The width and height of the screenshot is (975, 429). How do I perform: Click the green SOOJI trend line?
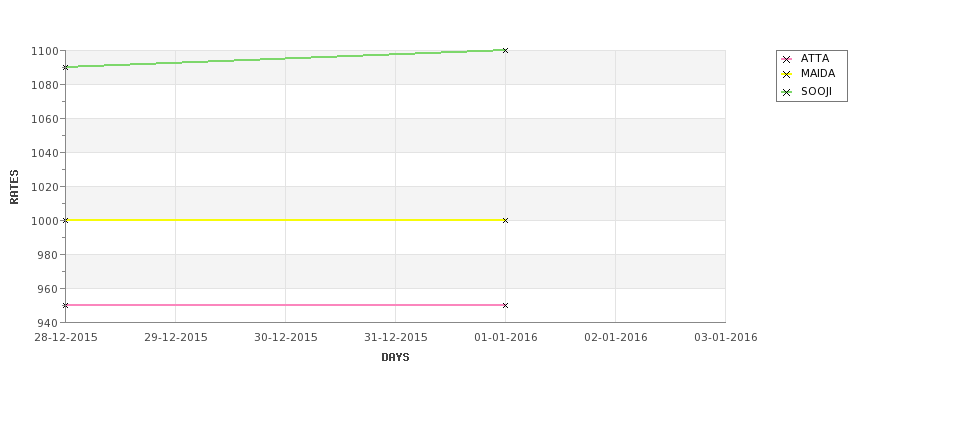[285, 58]
